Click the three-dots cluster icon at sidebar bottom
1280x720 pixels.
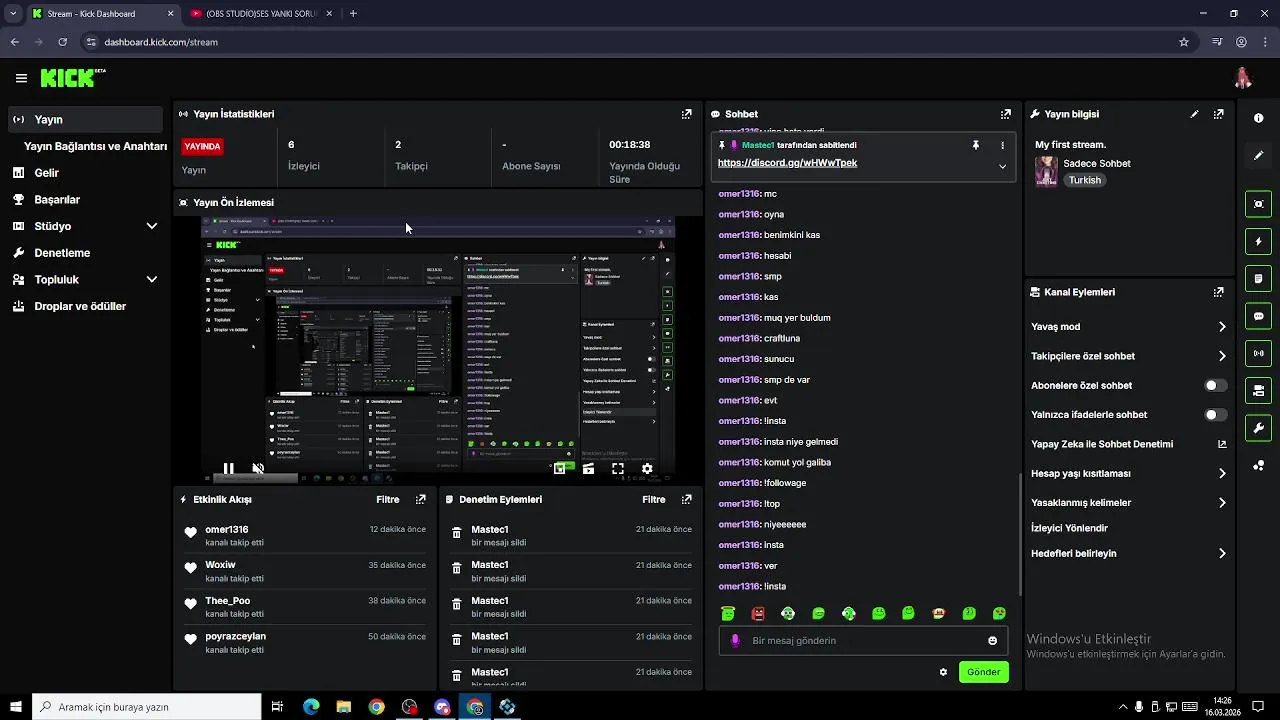click(x=1258, y=465)
